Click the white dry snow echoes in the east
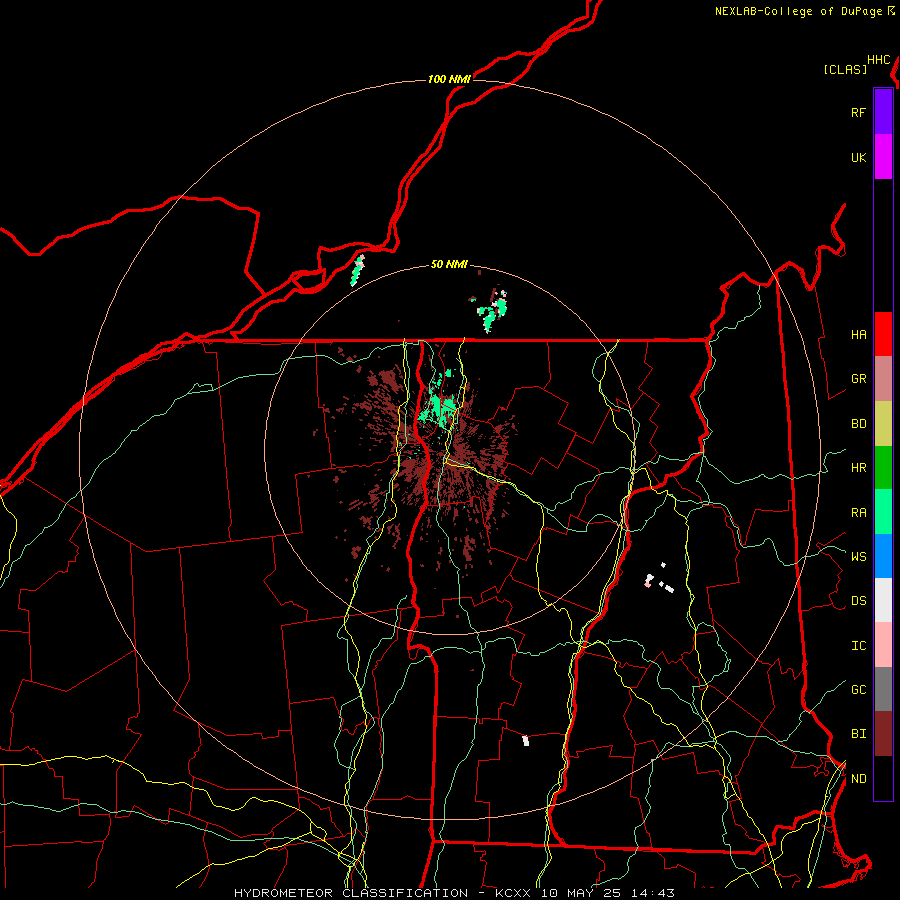The width and height of the screenshot is (900, 900). point(659,579)
